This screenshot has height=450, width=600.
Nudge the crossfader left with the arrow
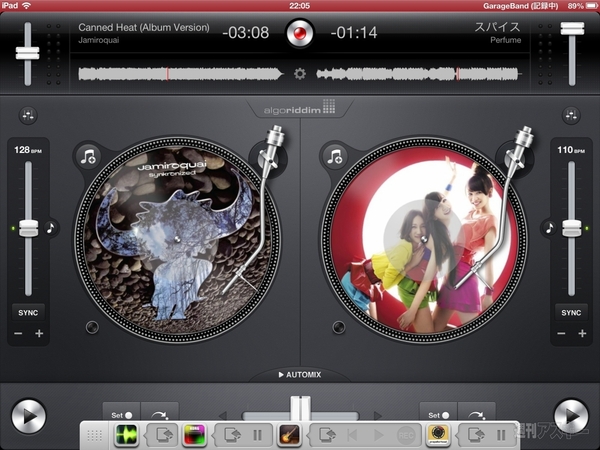(x=223, y=416)
